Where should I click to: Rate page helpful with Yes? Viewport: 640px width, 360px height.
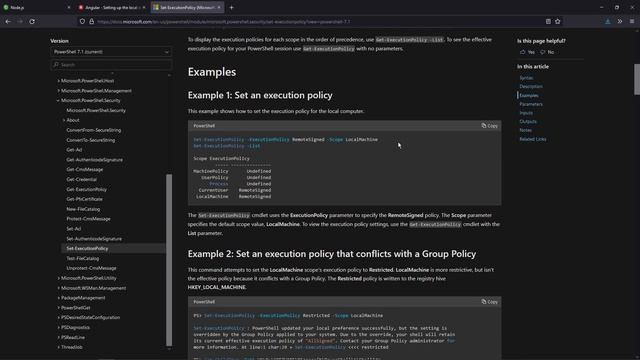pos(527,52)
